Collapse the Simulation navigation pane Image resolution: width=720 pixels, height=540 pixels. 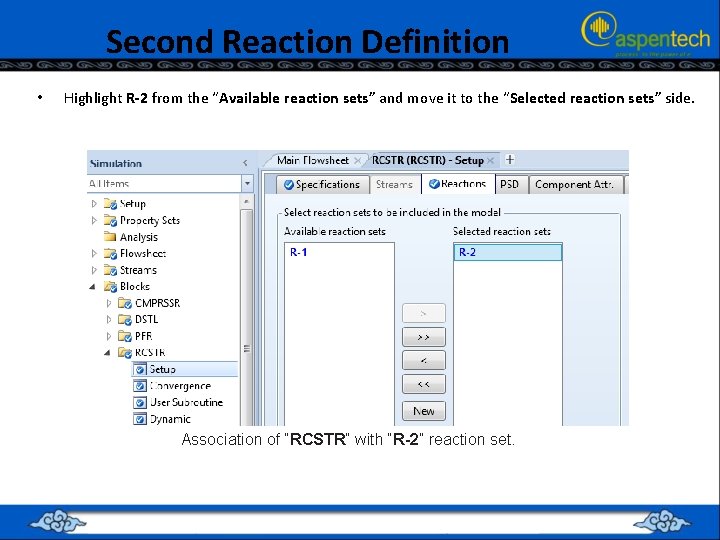pos(245,163)
